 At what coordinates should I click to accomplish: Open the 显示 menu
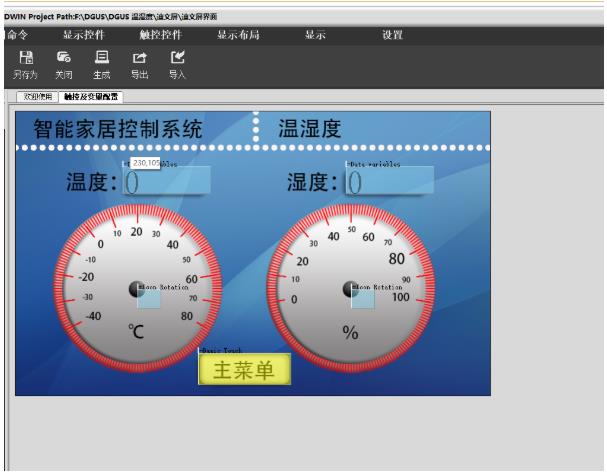tap(315, 35)
